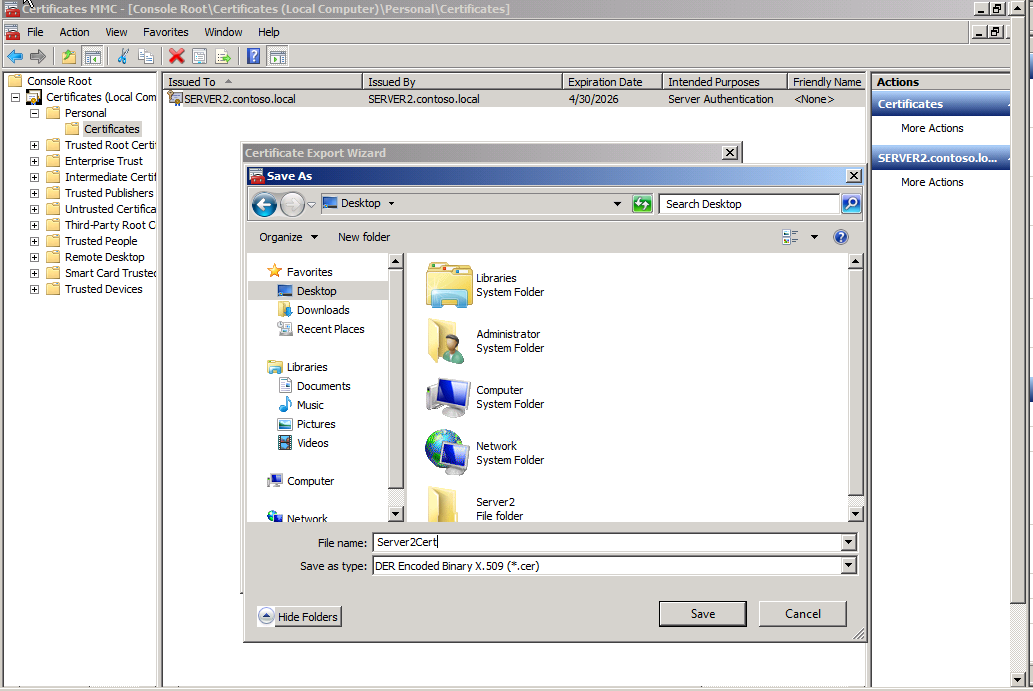The width and height of the screenshot is (1033, 691).
Task: Click the Save As back navigation button
Action: click(264, 205)
